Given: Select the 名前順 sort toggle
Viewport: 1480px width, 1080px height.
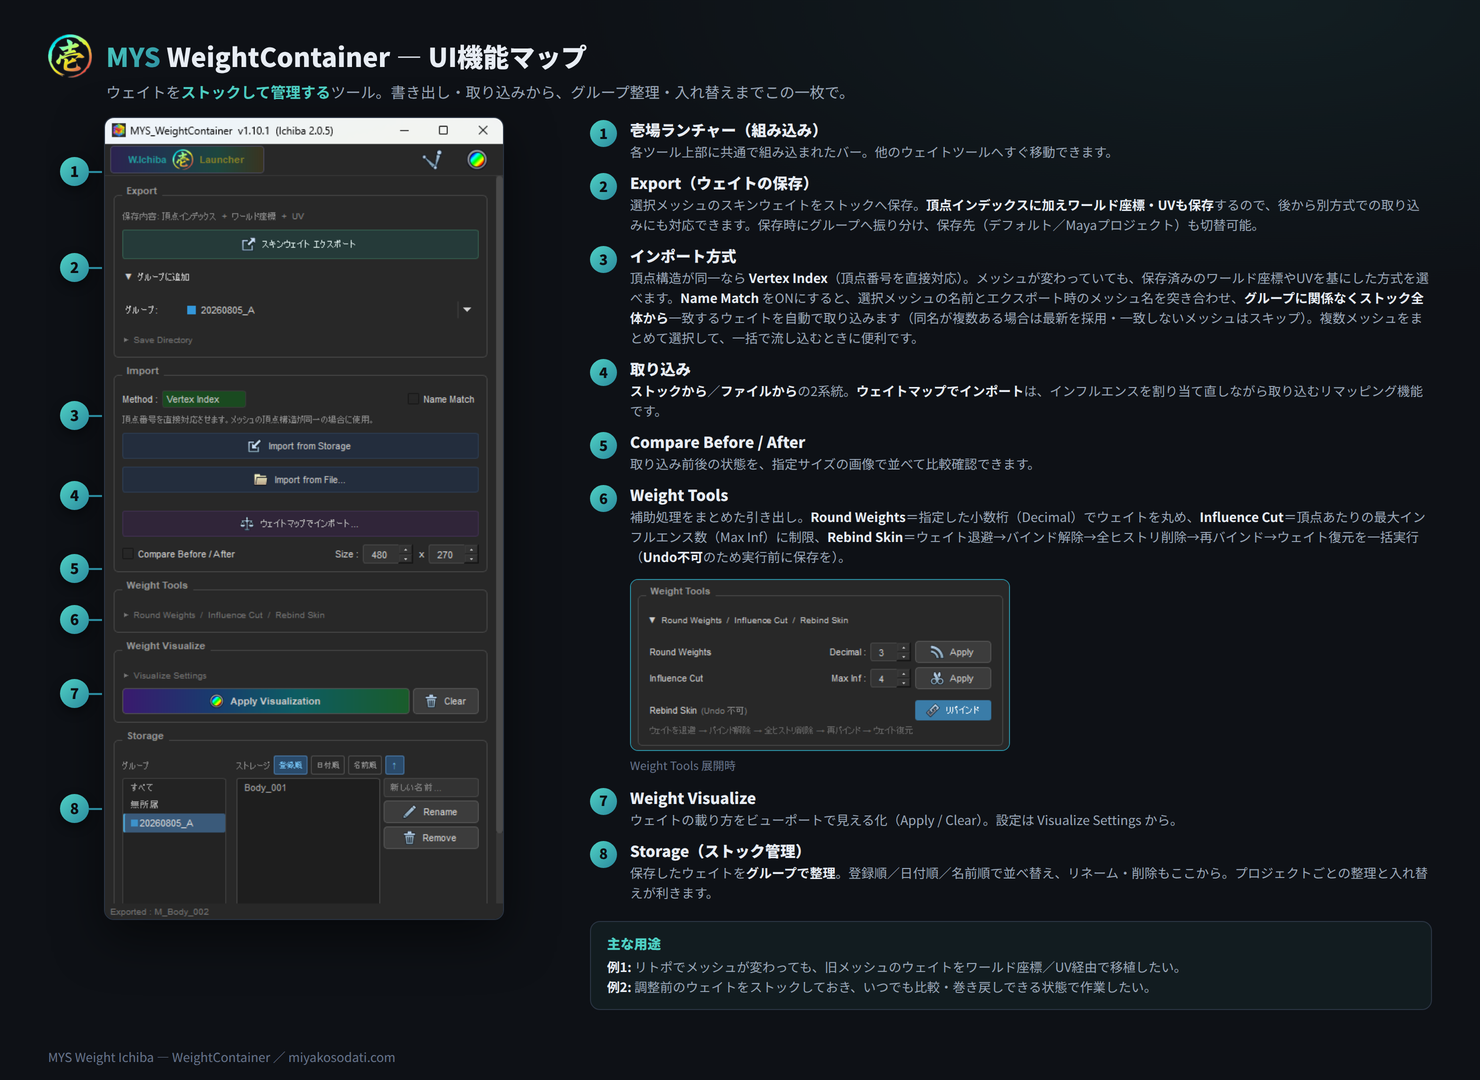Looking at the screenshot, I should pyautogui.click(x=365, y=765).
